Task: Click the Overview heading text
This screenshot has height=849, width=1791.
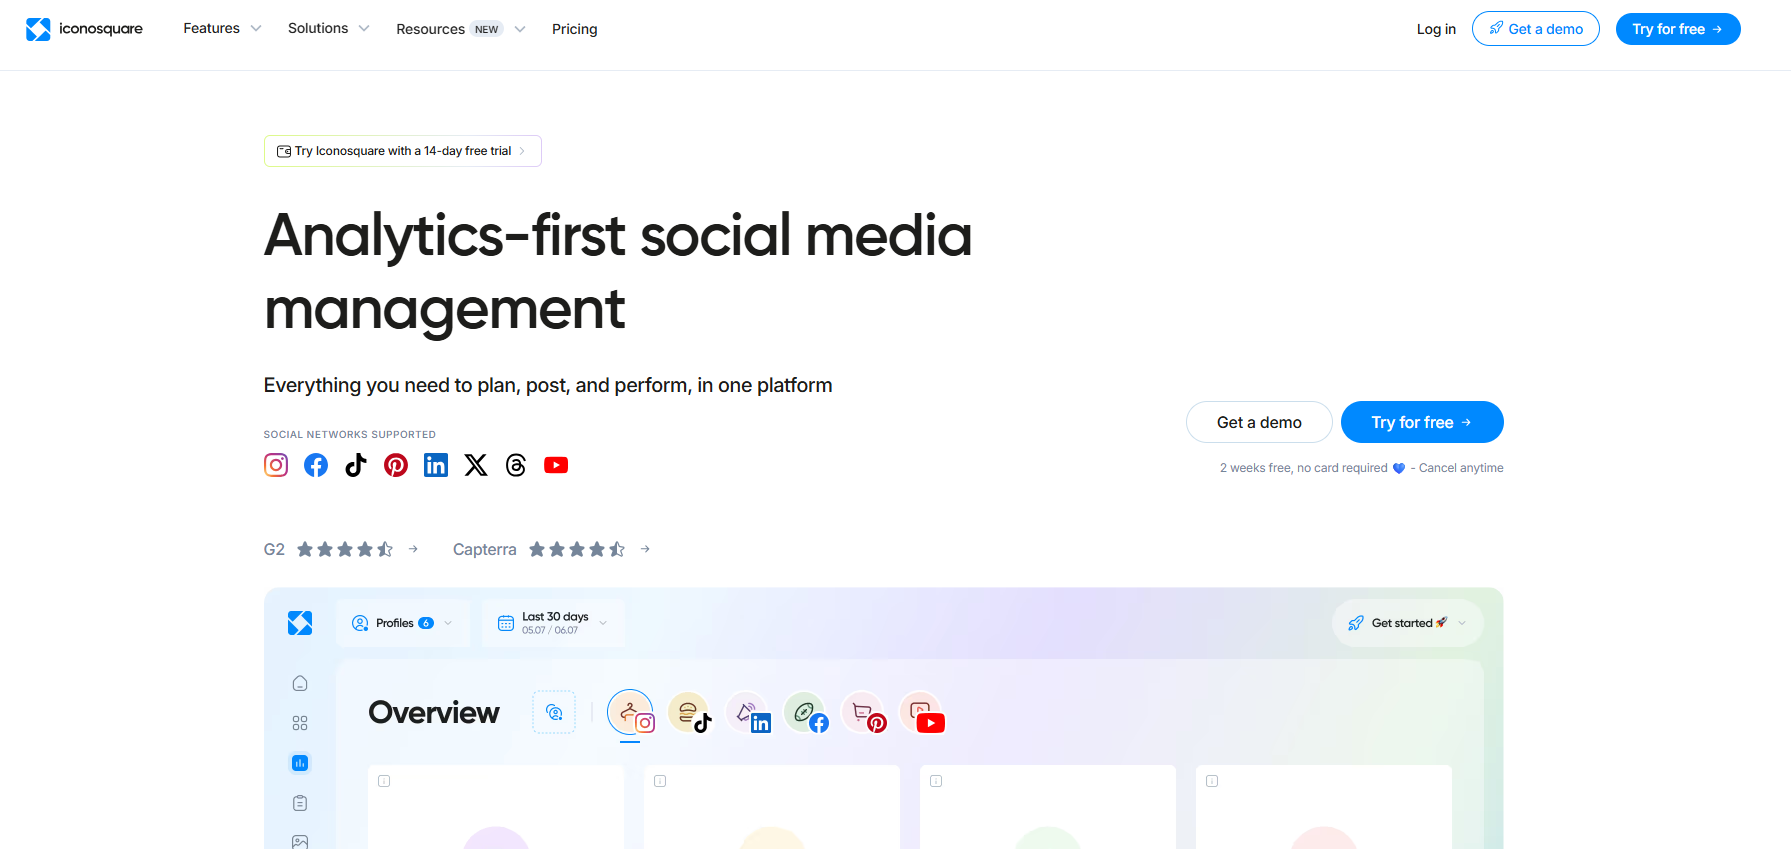Action: coord(434,712)
